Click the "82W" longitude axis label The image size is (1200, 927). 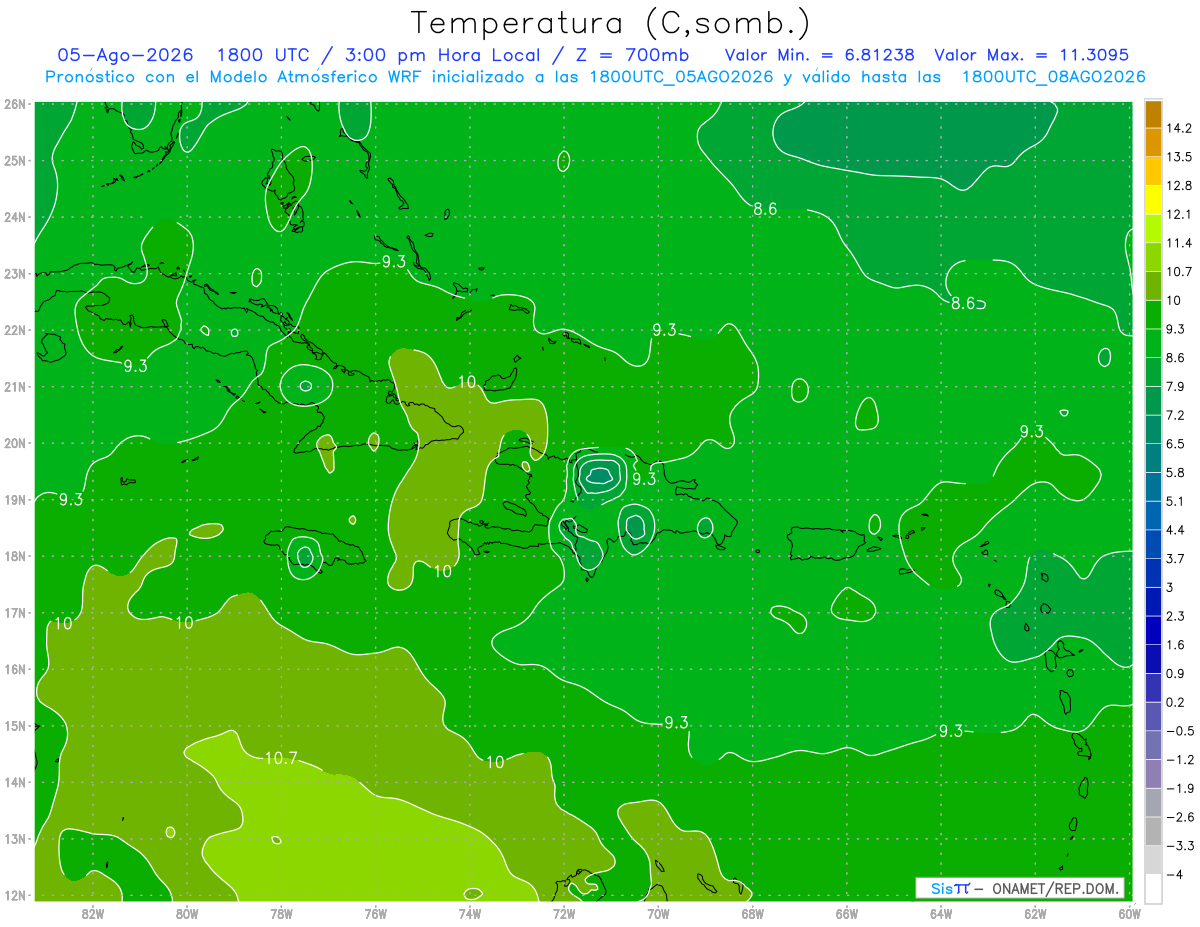coord(92,913)
